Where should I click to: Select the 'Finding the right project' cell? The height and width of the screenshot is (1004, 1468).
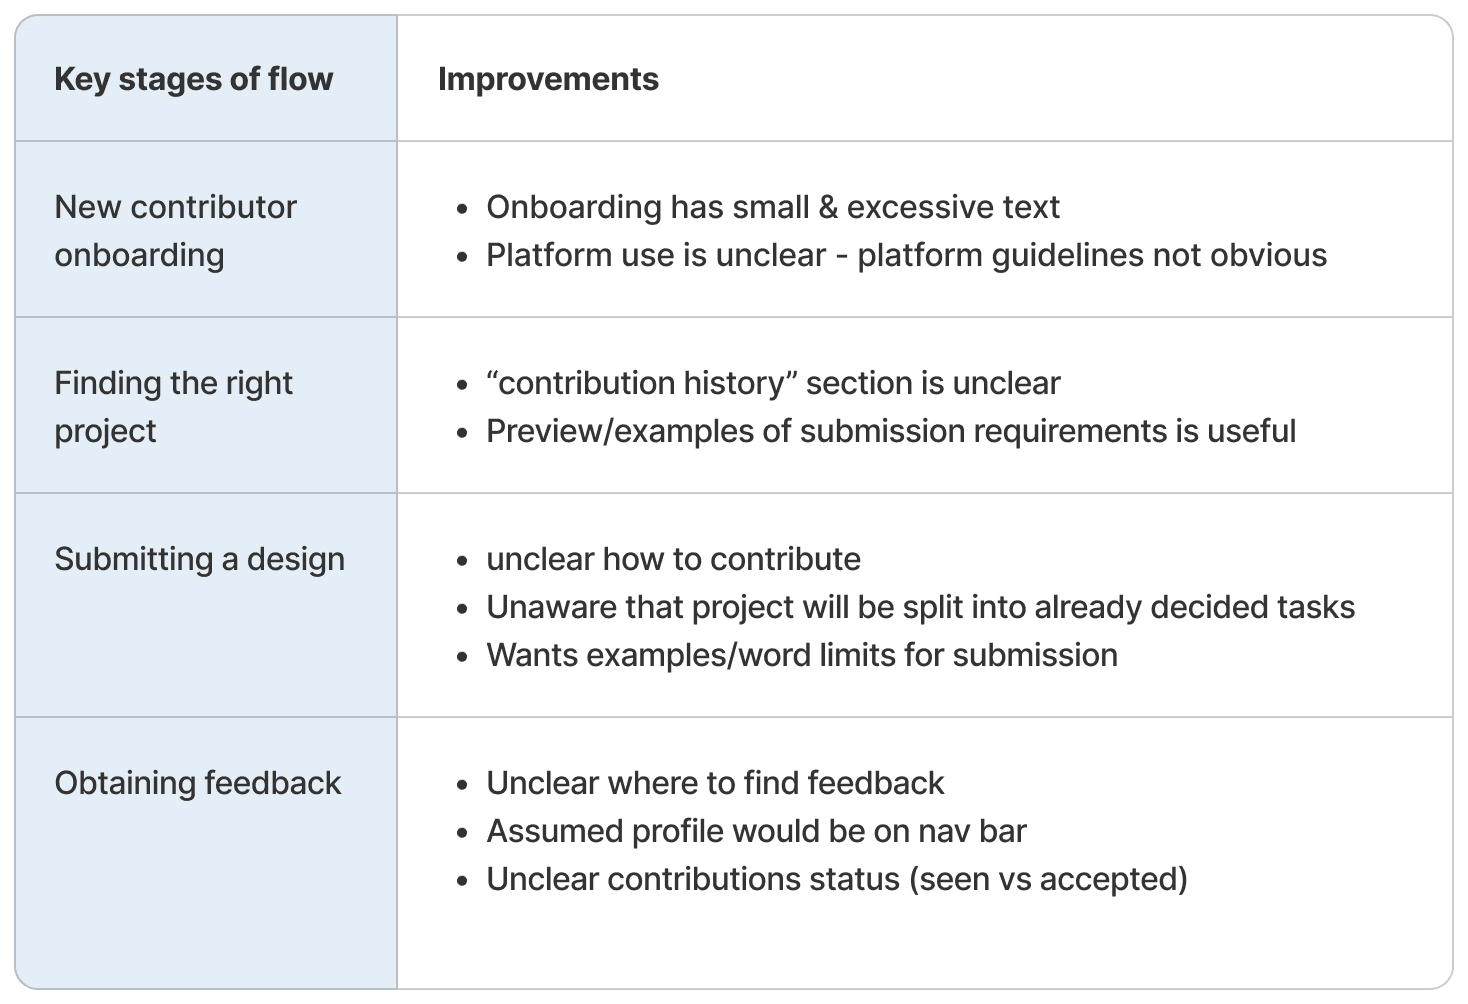pos(206,406)
